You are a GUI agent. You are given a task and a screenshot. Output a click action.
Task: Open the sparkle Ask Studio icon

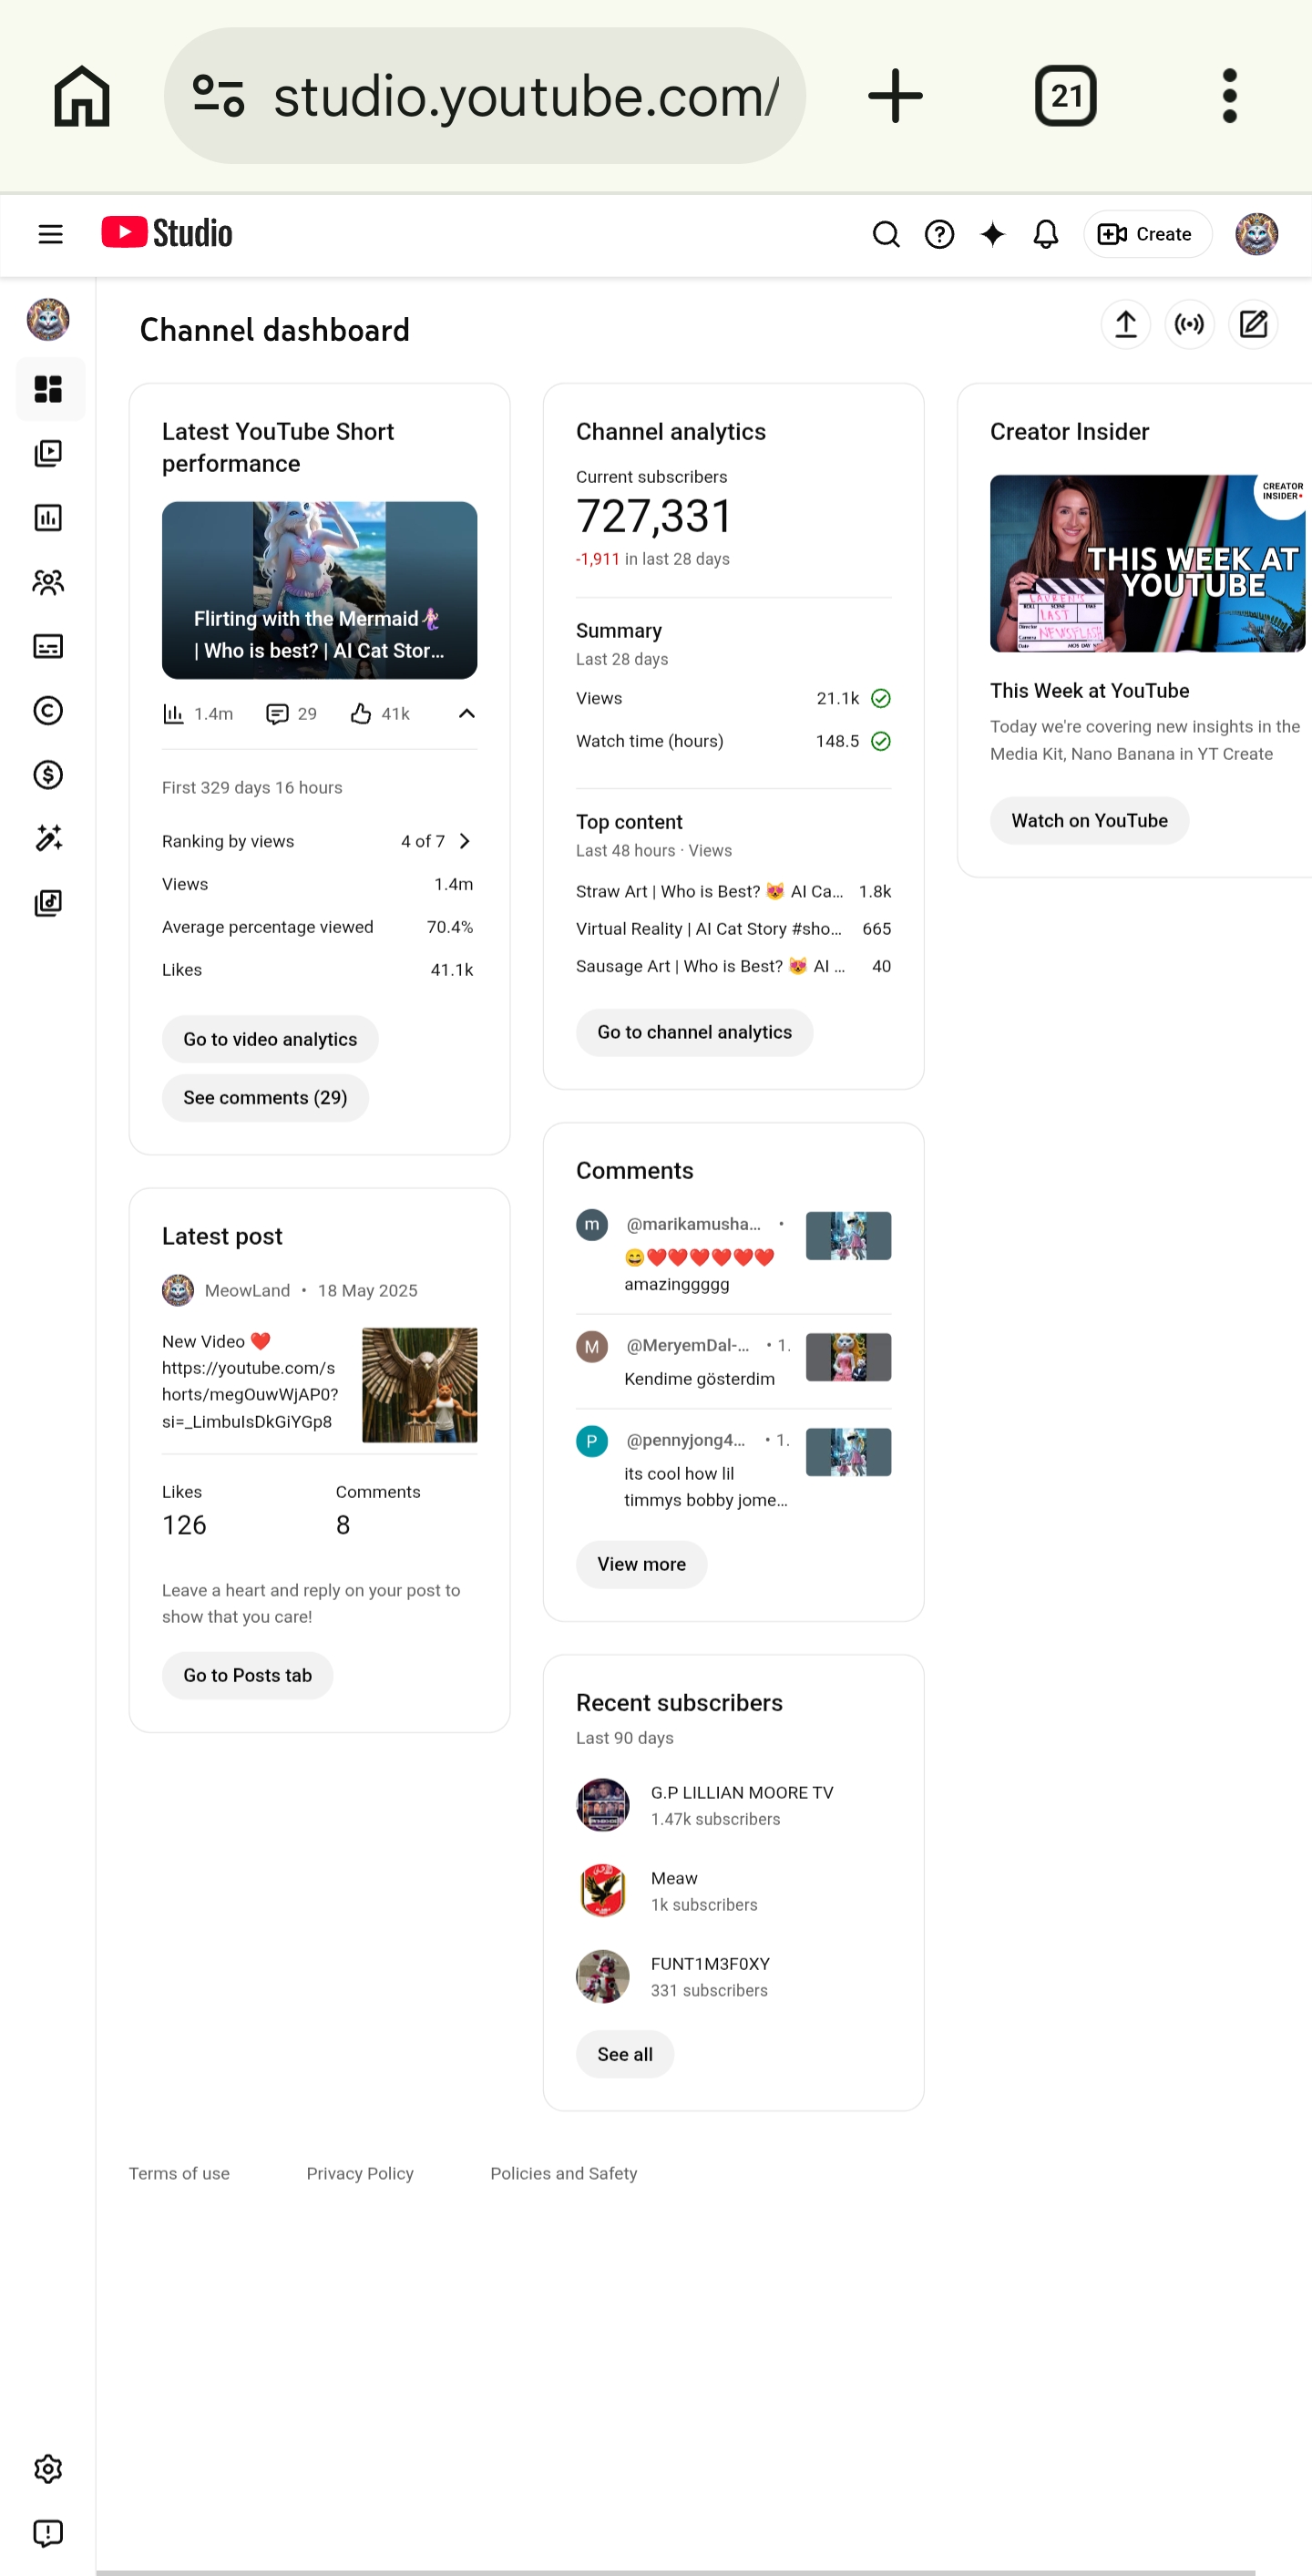coord(992,234)
